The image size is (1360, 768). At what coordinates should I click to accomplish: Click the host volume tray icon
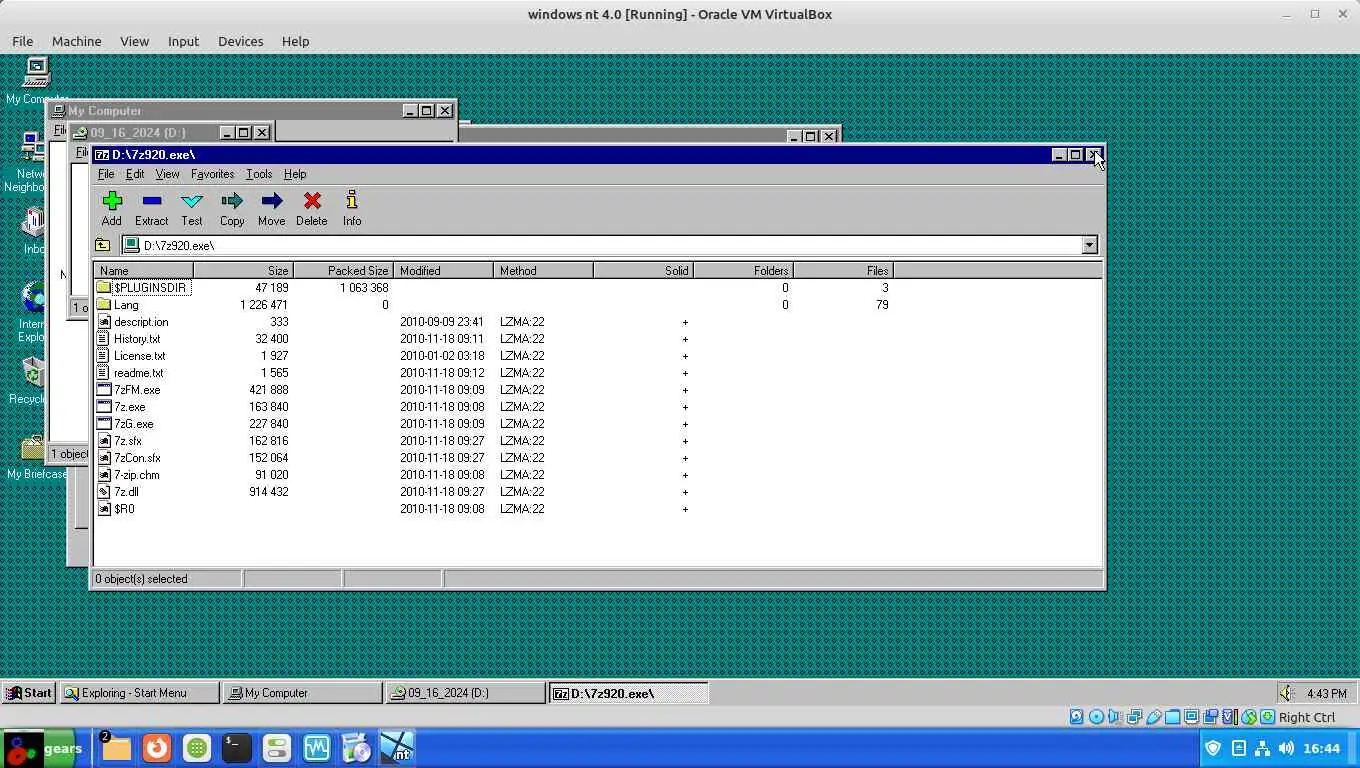[x=1286, y=748]
